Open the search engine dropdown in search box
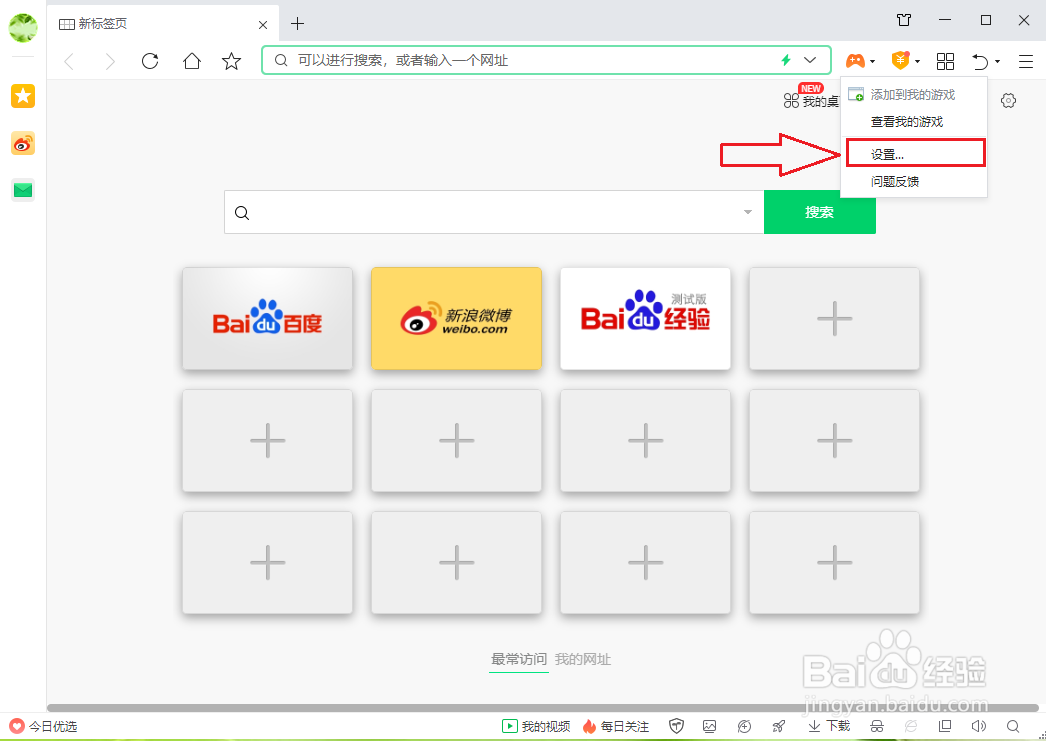1046x741 pixels. [747, 212]
